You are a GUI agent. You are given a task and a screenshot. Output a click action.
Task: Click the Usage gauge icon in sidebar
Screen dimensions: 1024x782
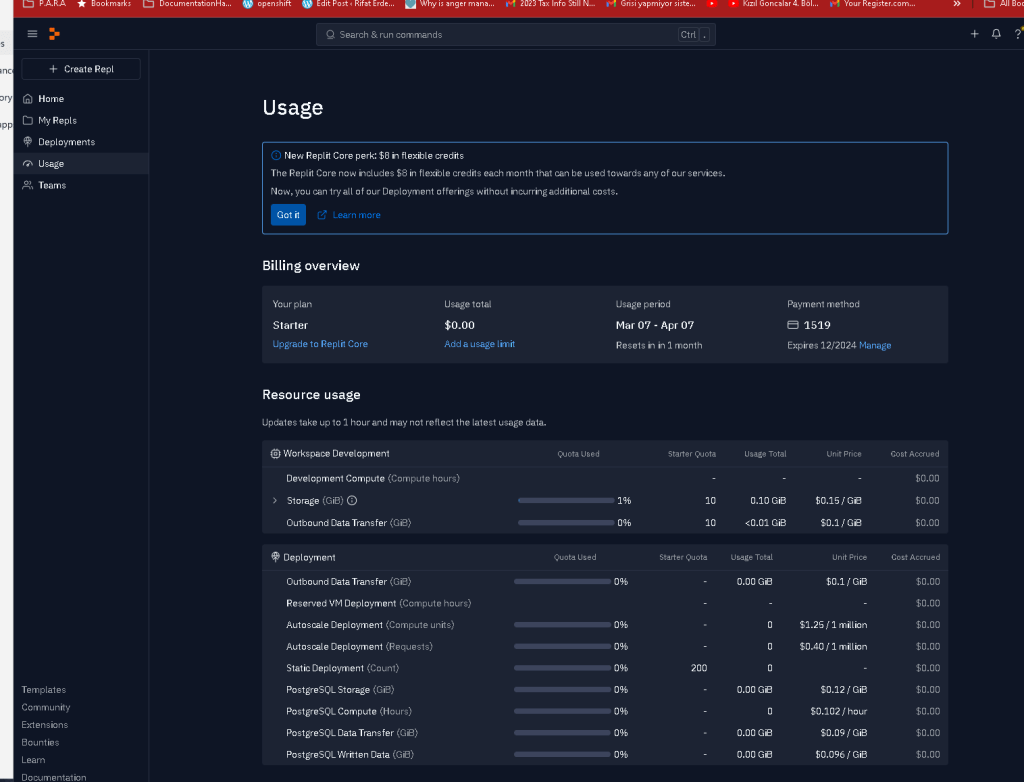click(27, 163)
